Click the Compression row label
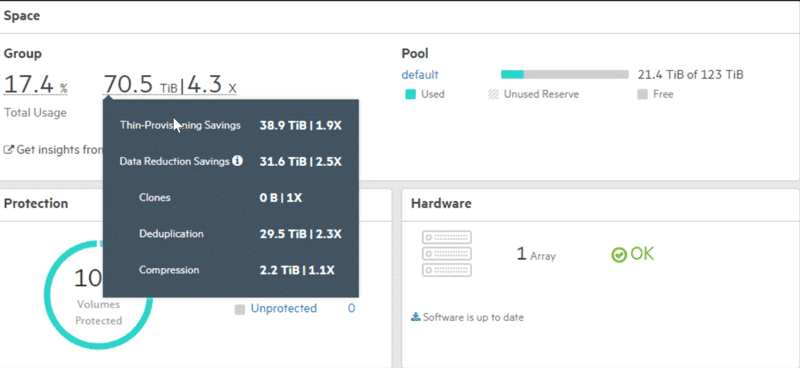Screen dimensions: 800x368 [x=169, y=270]
